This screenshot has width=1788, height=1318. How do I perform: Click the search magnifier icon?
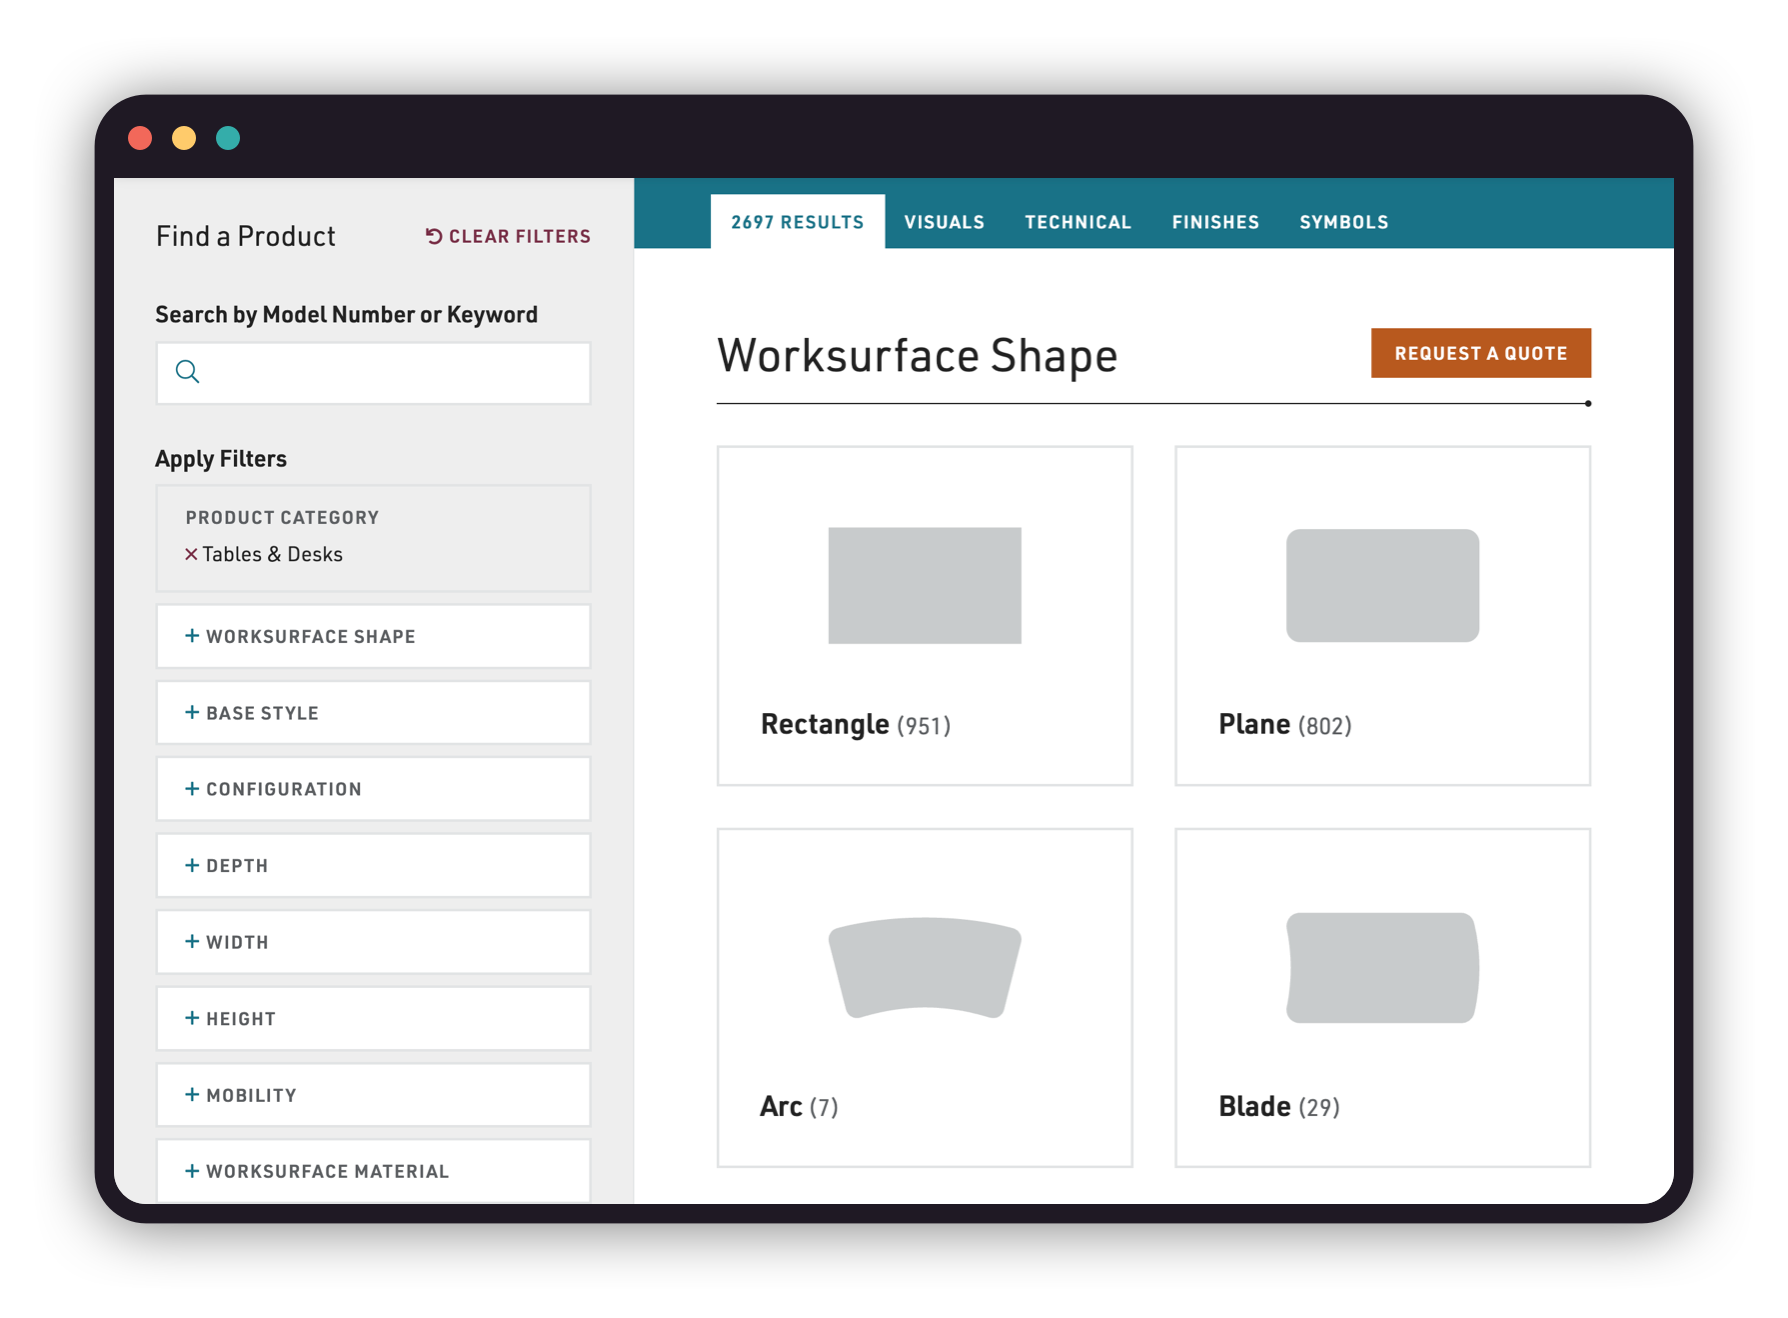pos(187,372)
